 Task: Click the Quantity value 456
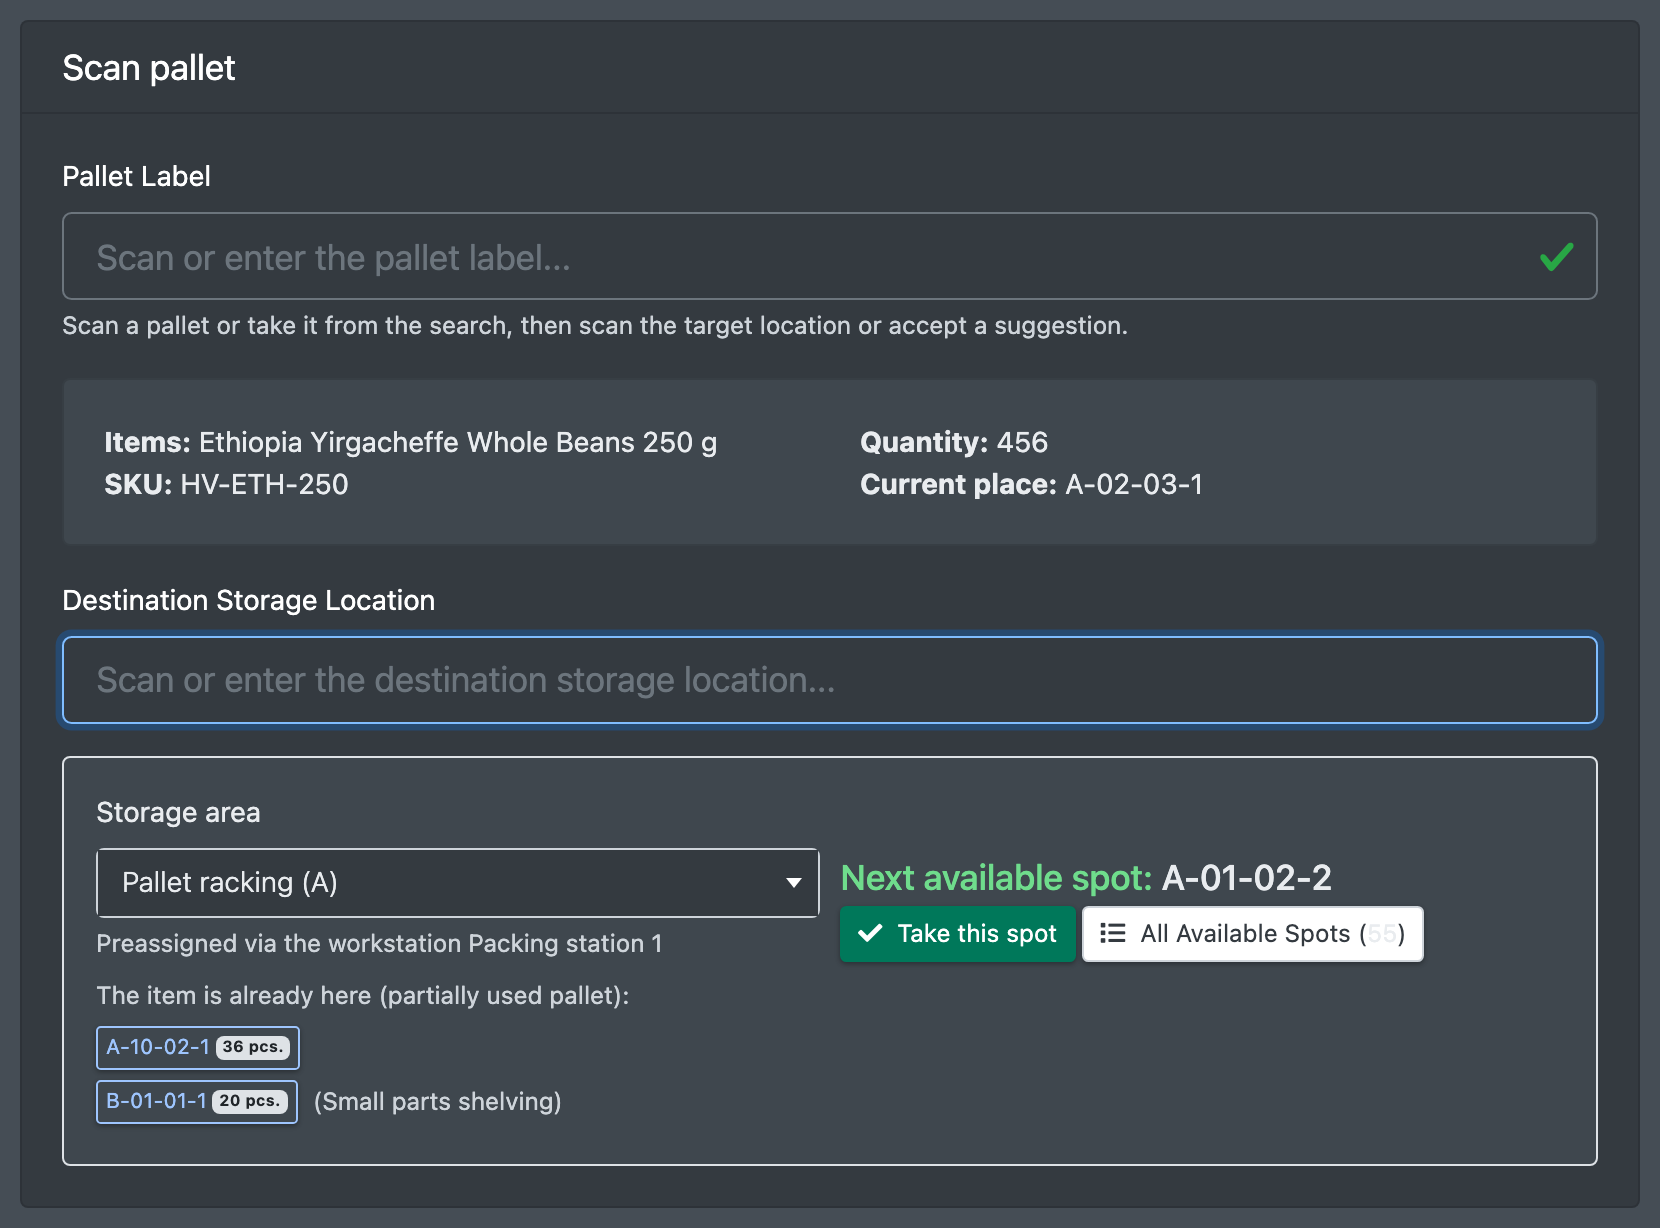tap(1022, 442)
